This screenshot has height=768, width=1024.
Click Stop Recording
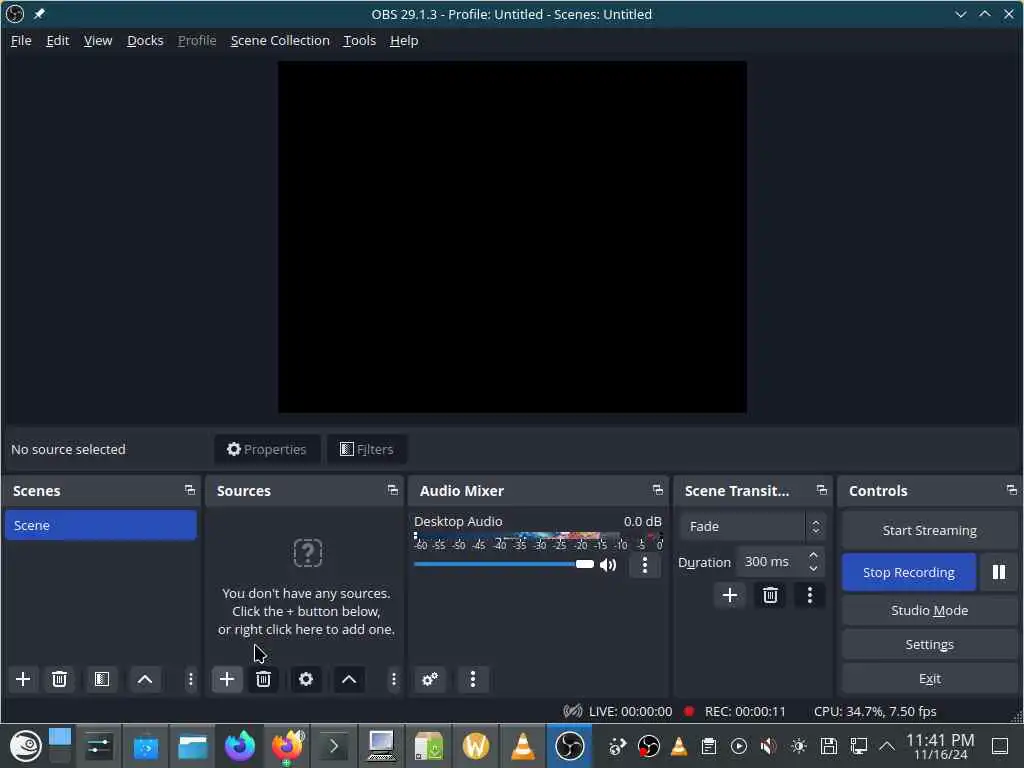point(909,572)
